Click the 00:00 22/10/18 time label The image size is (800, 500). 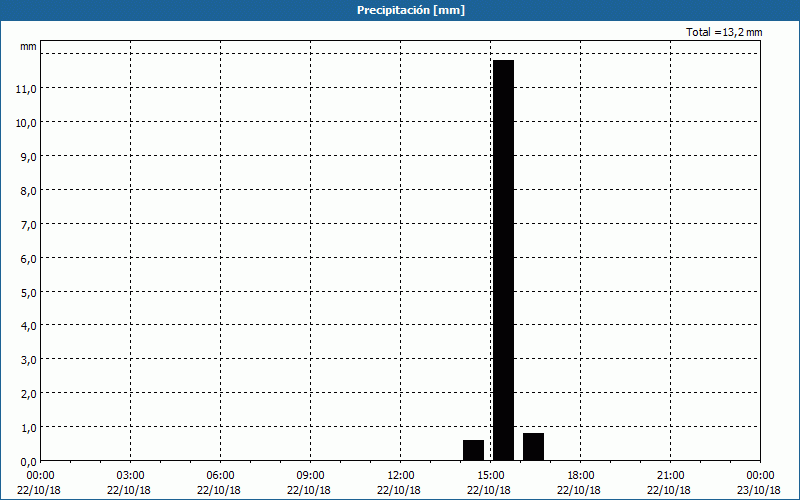[39, 483]
